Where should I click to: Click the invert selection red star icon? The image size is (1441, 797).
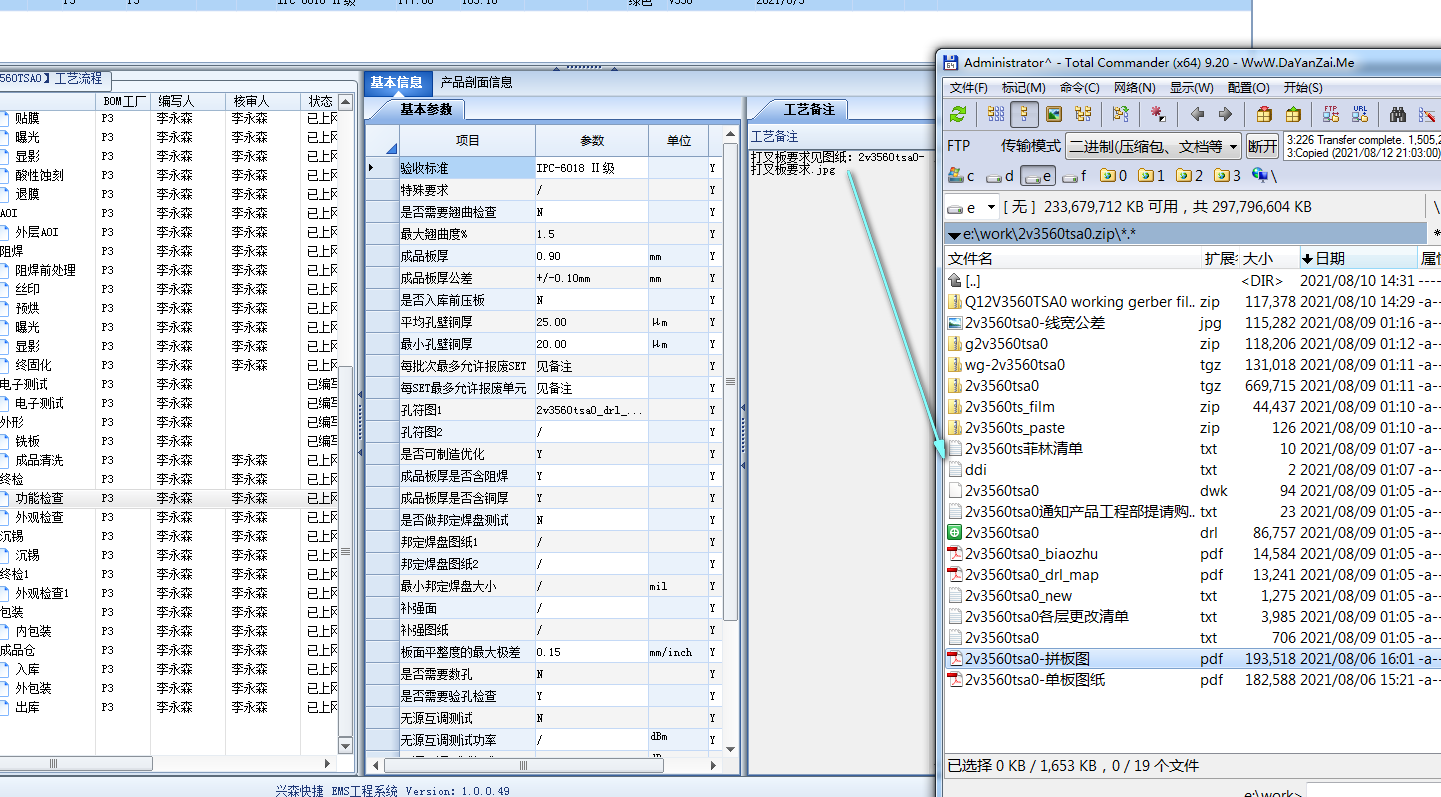coord(1158,114)
